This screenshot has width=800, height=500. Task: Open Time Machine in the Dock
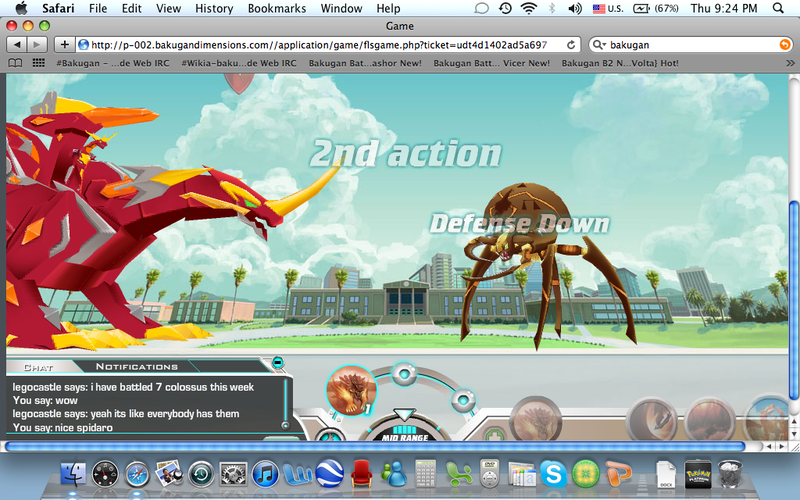202,474
